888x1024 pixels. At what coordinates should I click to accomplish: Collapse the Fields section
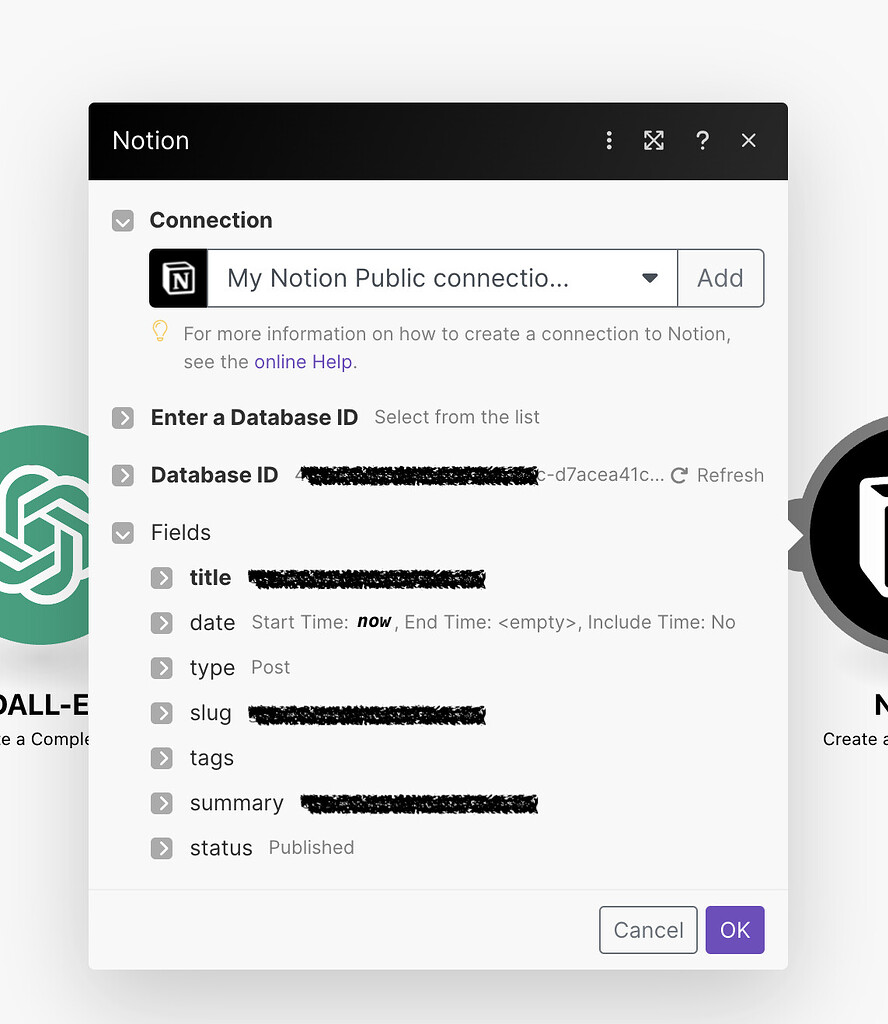[122, 533]
